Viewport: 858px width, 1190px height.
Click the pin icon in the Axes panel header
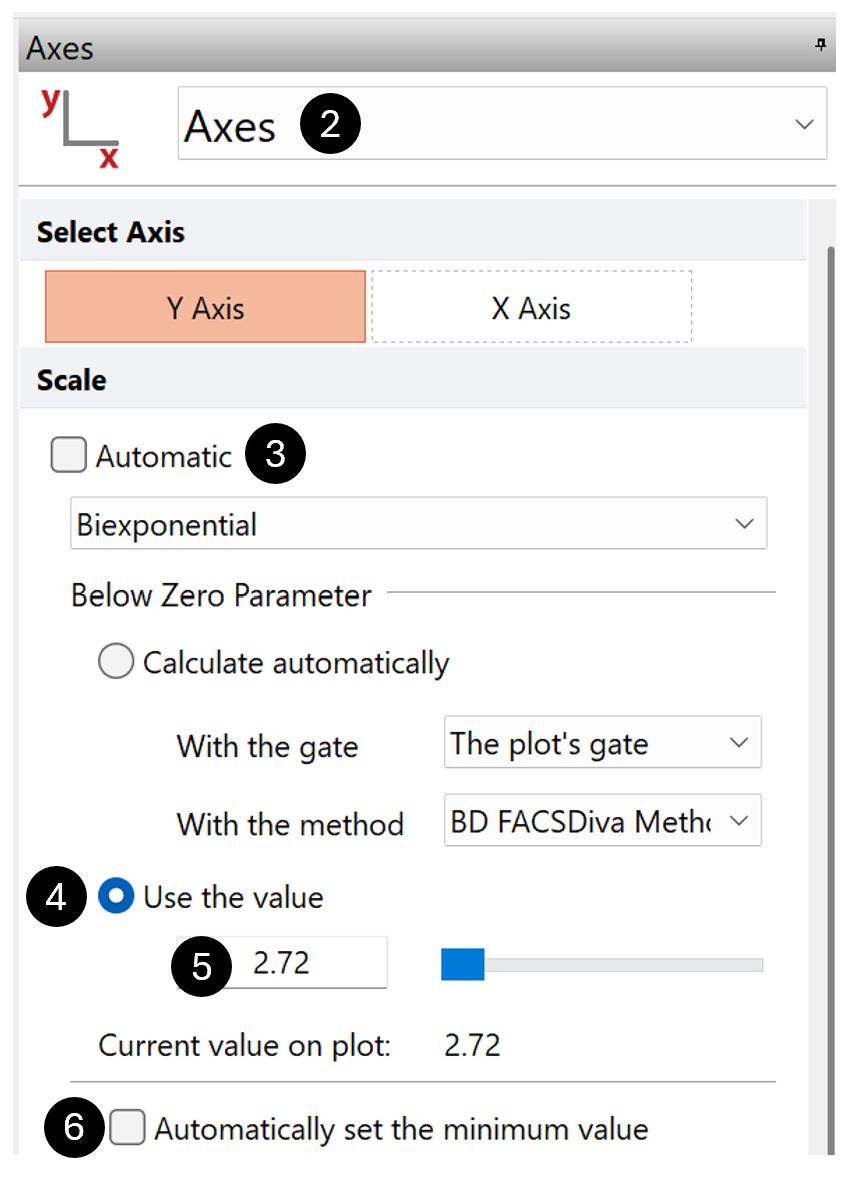[x=821, y=45]
